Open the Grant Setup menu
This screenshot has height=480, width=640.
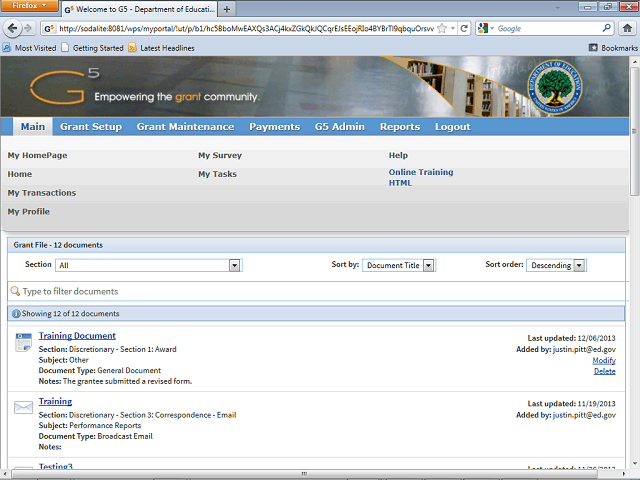tap(91, 127)
